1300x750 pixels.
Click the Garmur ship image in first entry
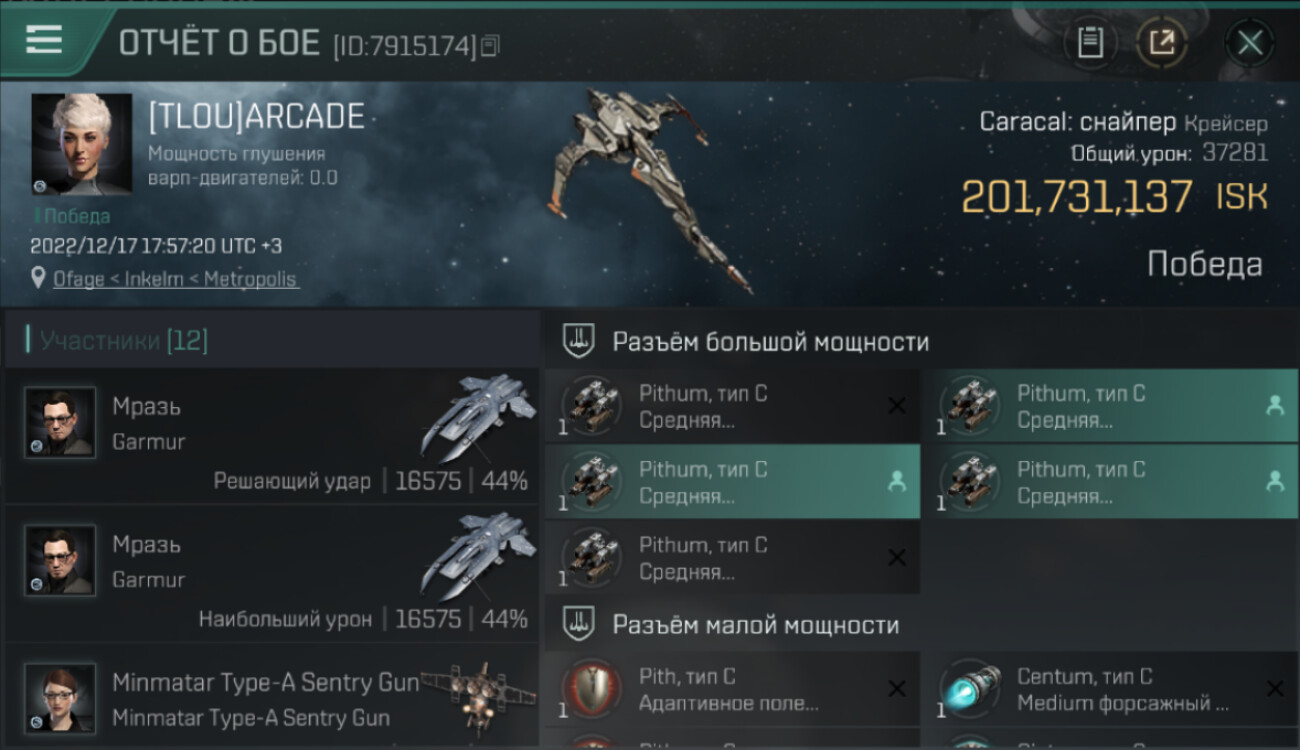pos(478,418)
